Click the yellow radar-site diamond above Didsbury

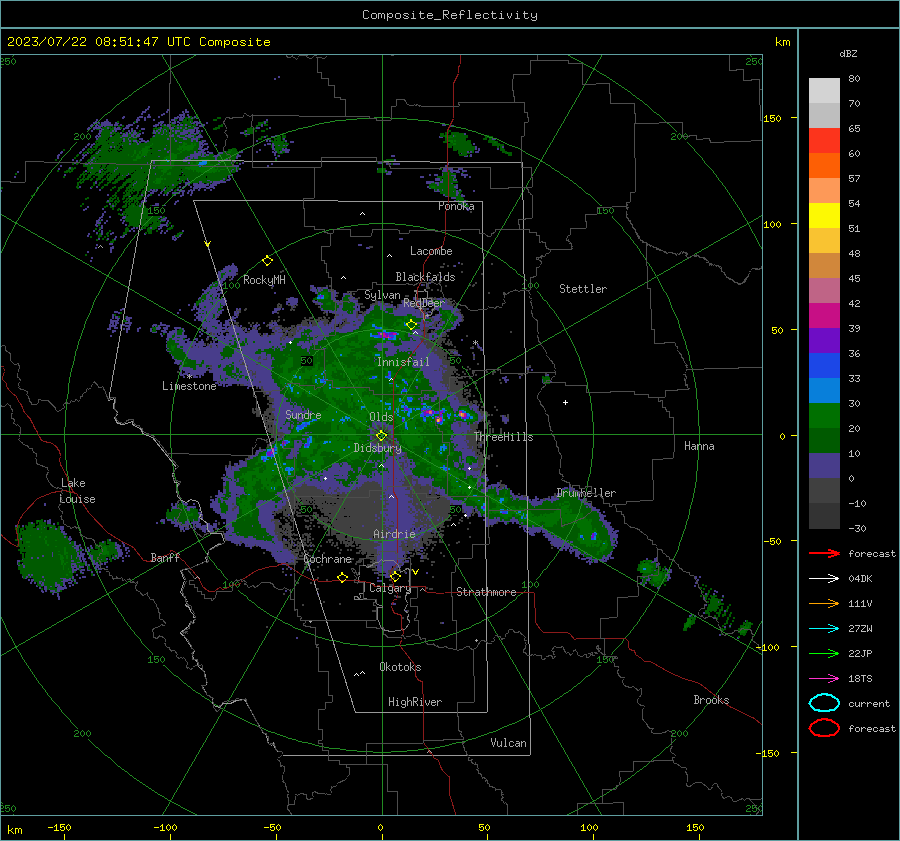pos(381,436)
